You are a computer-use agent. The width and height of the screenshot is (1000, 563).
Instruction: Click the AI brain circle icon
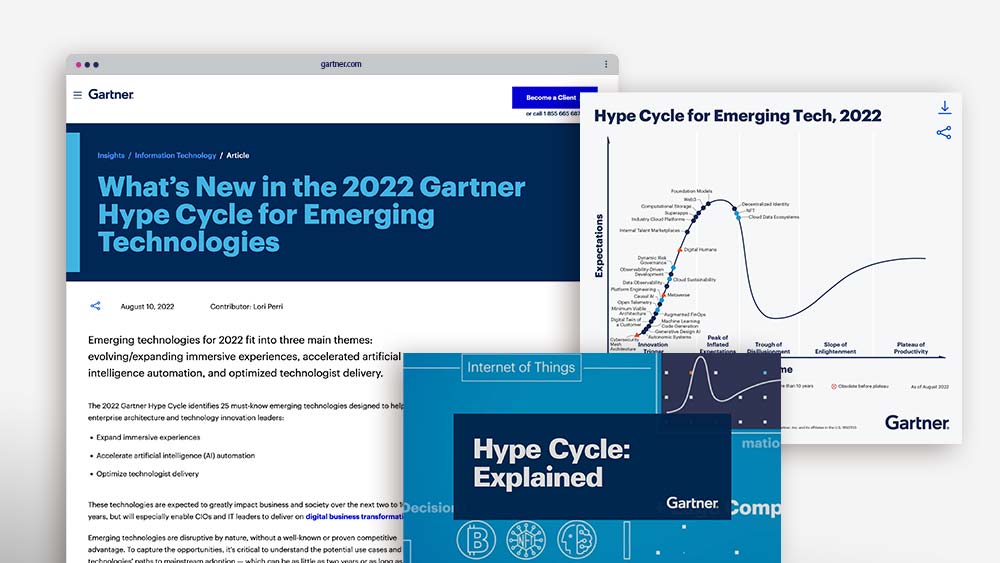click(577, 539)
